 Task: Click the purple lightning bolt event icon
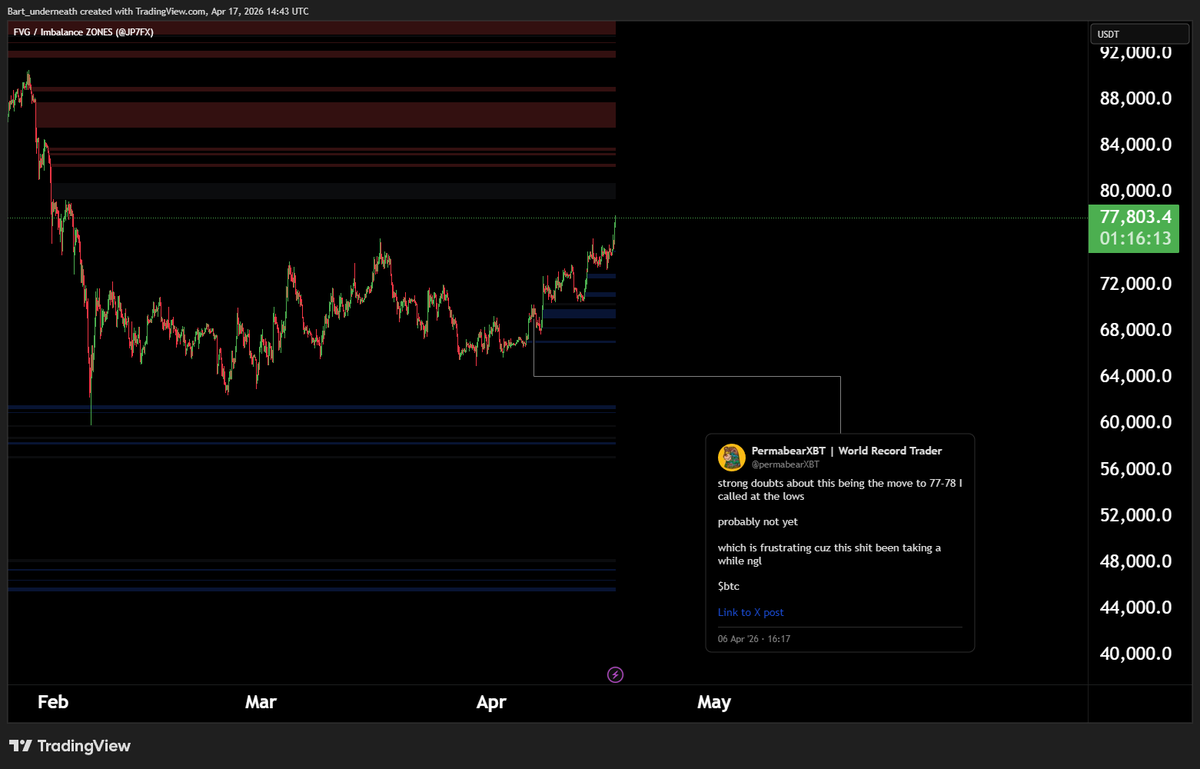pyautogui.click(x=616, y=675)
